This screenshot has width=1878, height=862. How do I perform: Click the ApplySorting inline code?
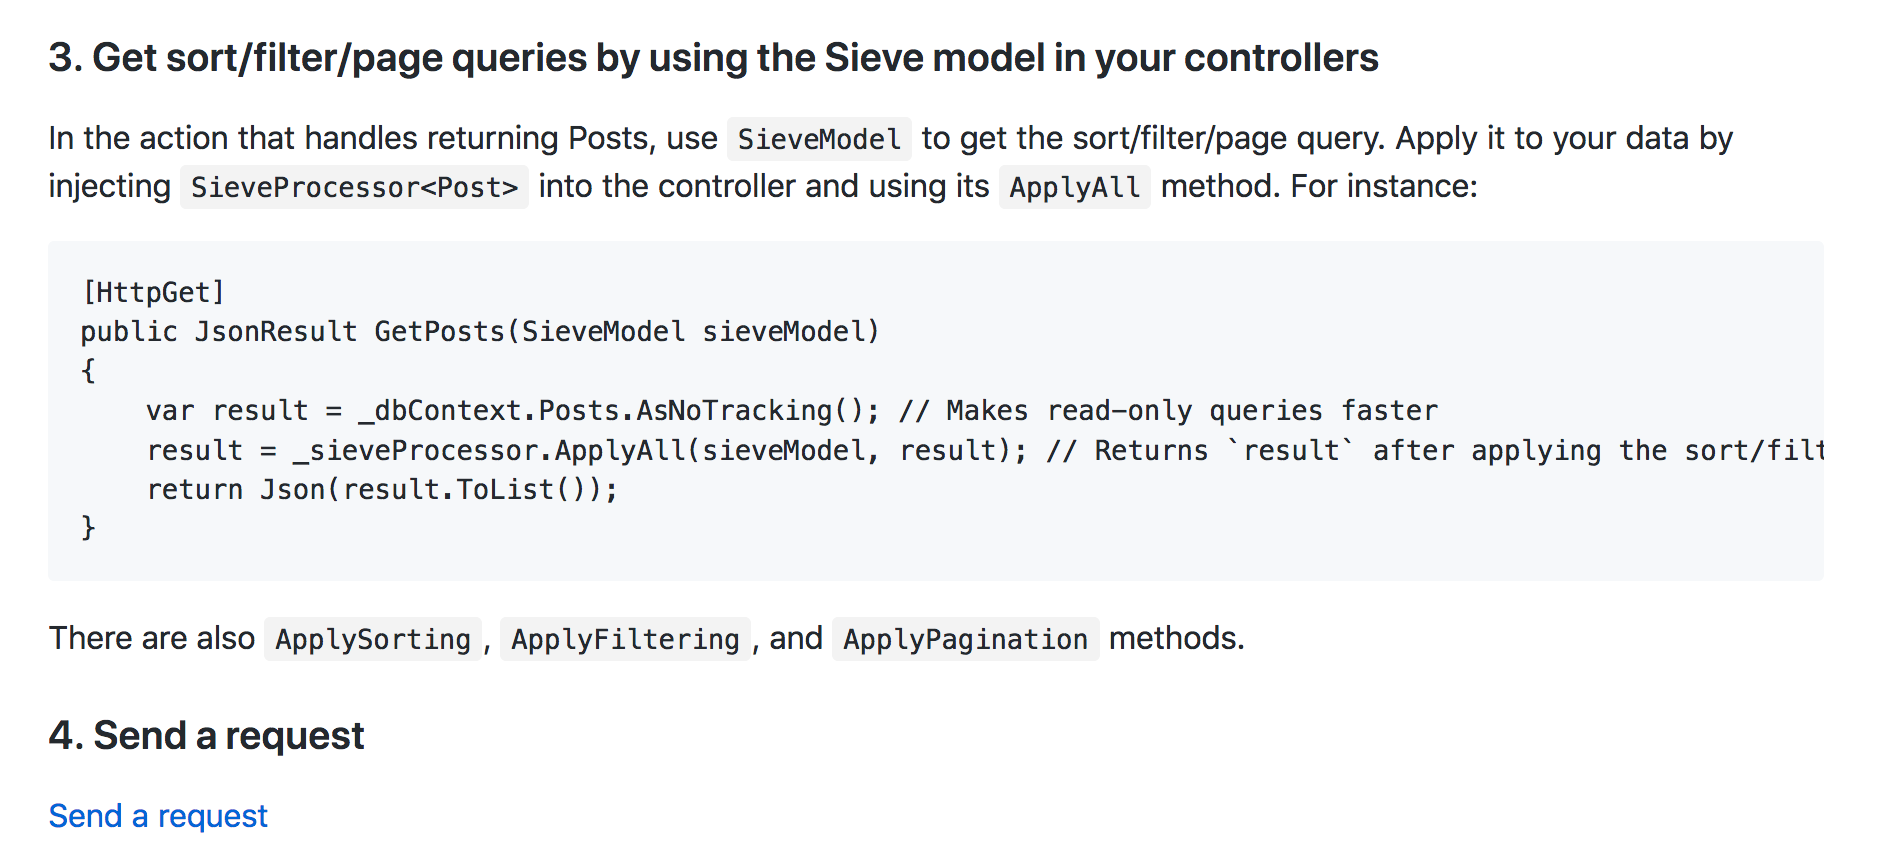click(373, 639)
